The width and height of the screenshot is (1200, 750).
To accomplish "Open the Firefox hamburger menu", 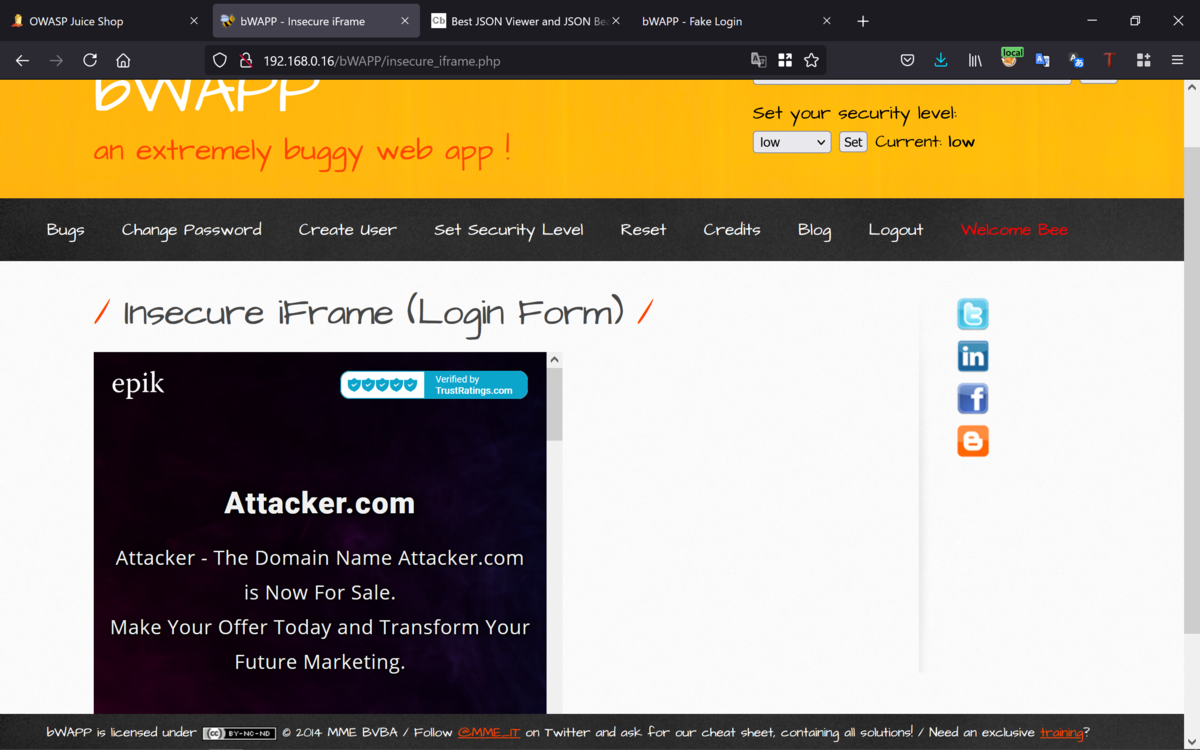I will [1177, 61].
